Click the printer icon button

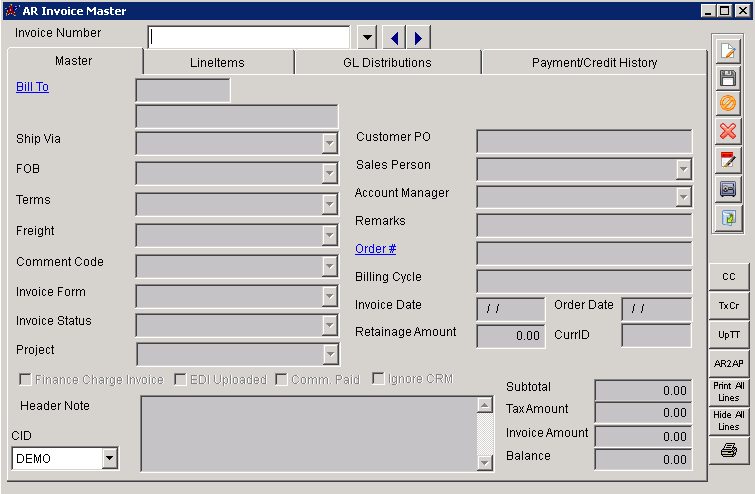pos(728,450)
